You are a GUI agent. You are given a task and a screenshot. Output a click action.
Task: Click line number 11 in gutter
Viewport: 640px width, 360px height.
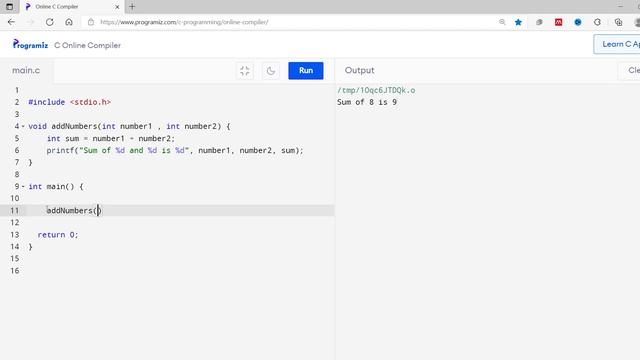coord(15,211)
